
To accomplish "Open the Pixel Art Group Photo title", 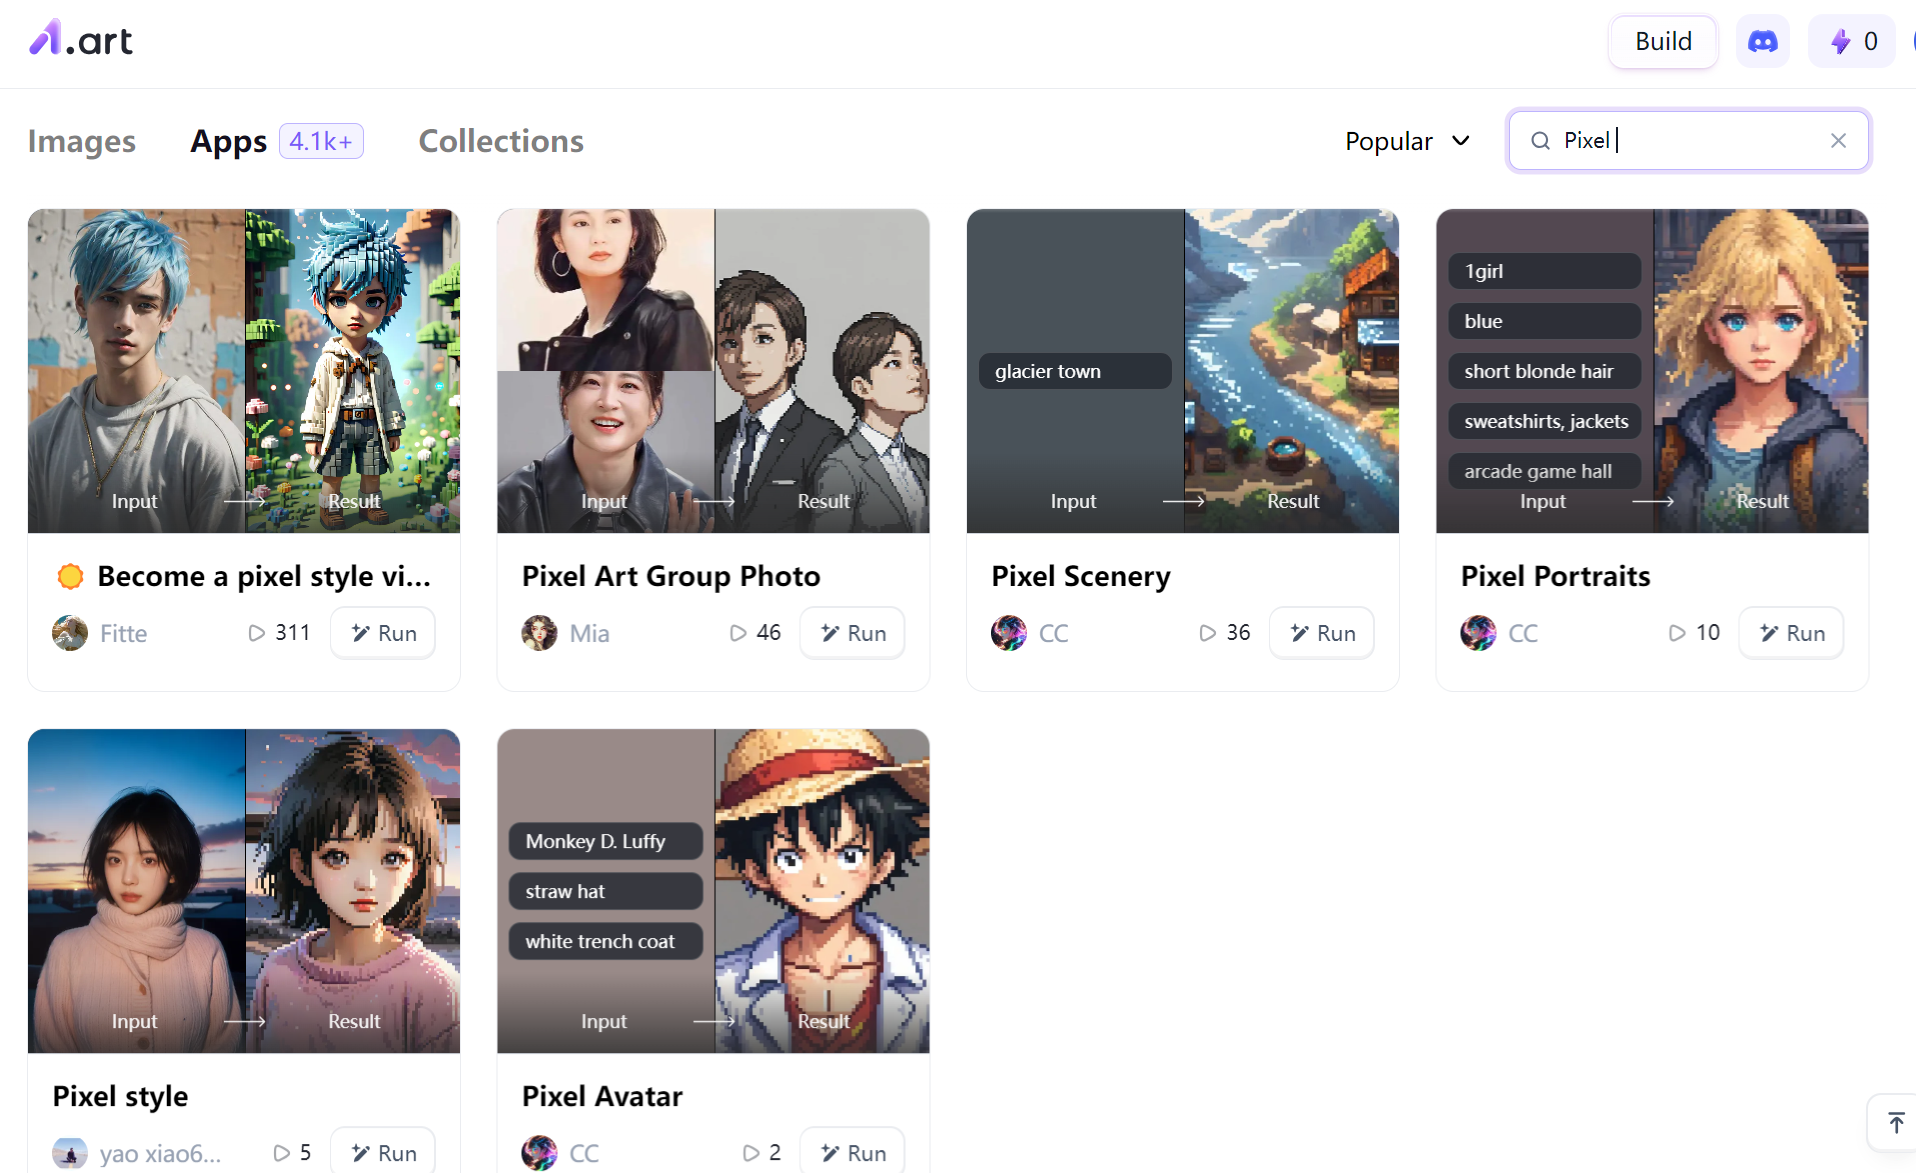I will coord(671,577).
